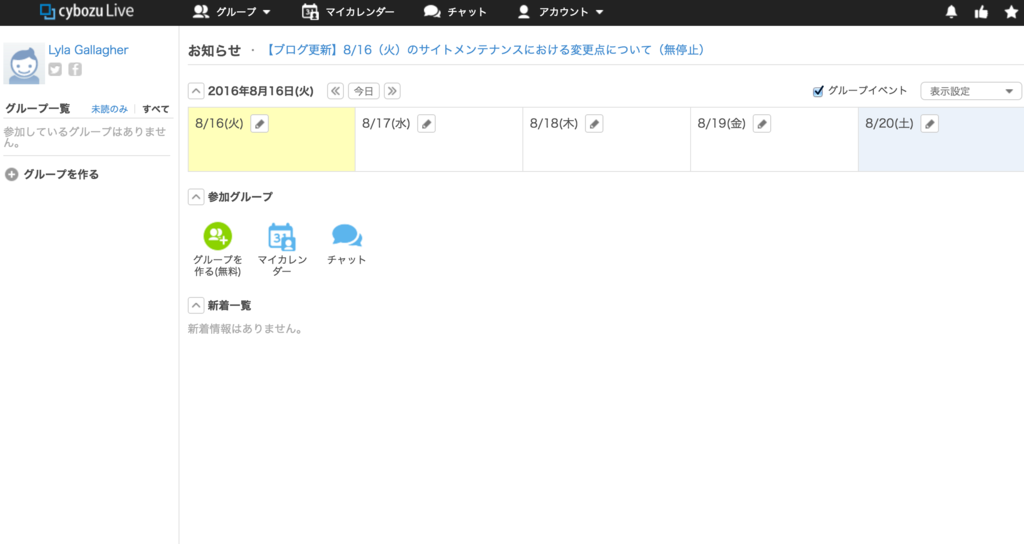Screen dimensions: 1024x544
Task: Open the チャット top menu item
Action: point(455,12)
